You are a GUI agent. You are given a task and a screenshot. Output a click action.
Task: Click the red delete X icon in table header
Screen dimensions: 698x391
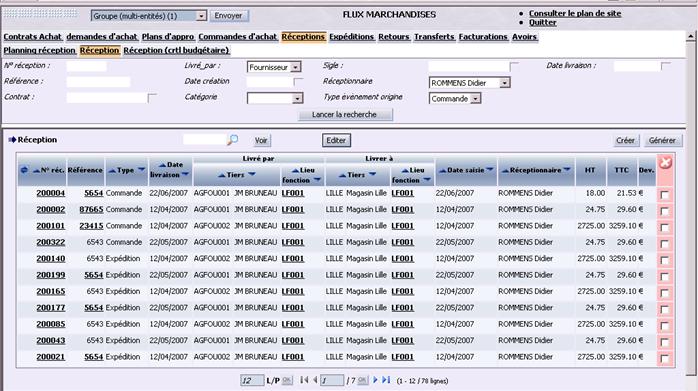pyautogui.click(x=665, y=163)
